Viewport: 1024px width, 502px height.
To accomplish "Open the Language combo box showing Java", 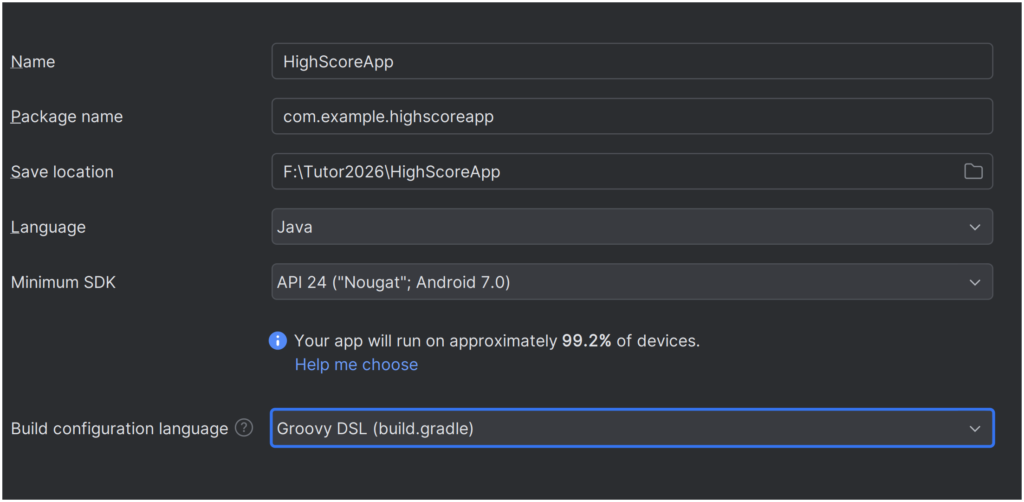I will click(x=620, y=227).
